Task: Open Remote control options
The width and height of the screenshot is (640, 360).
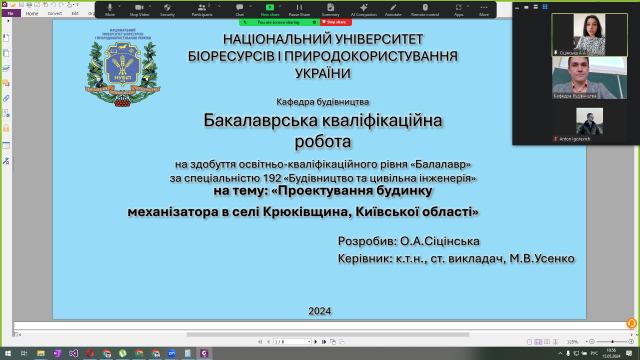Action: coord(425,10)
